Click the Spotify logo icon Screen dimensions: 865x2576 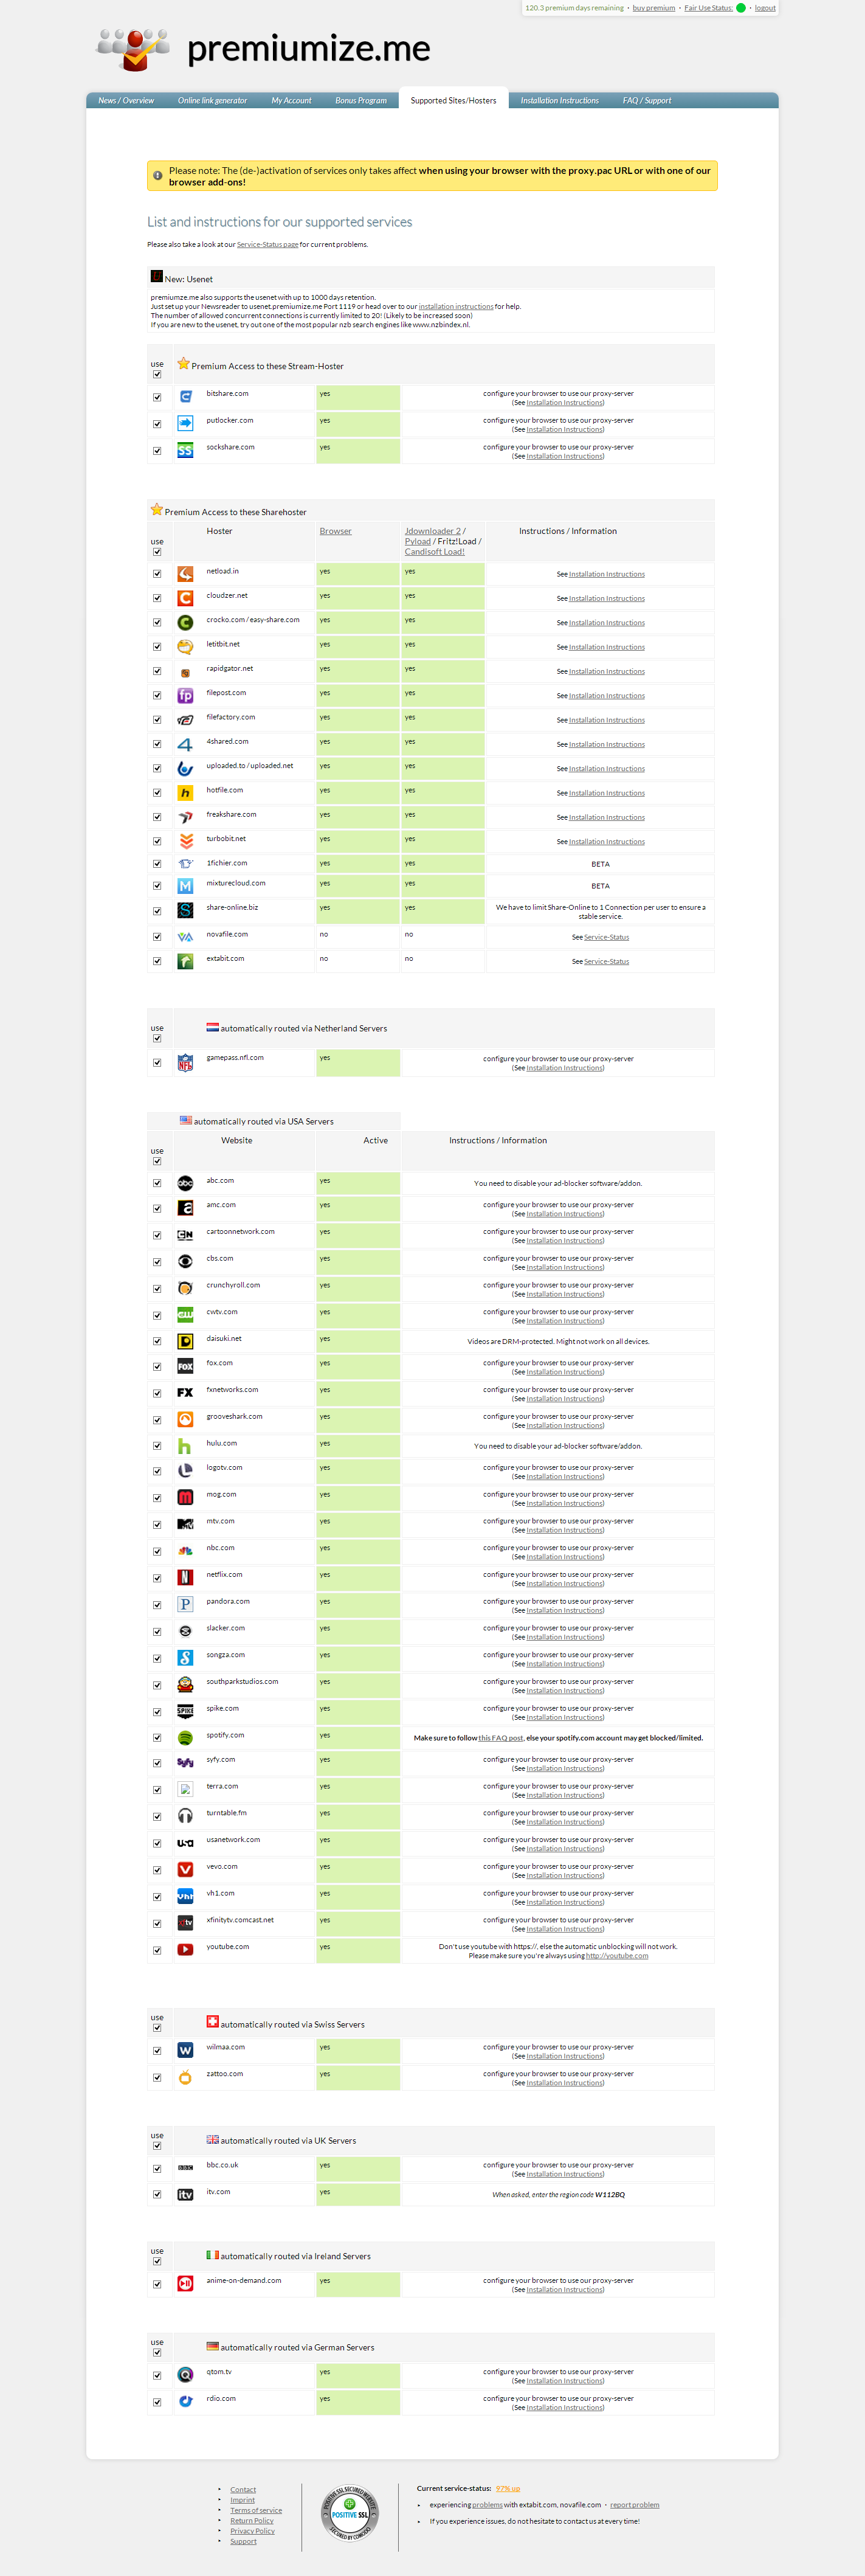(x=185, y=1738)
